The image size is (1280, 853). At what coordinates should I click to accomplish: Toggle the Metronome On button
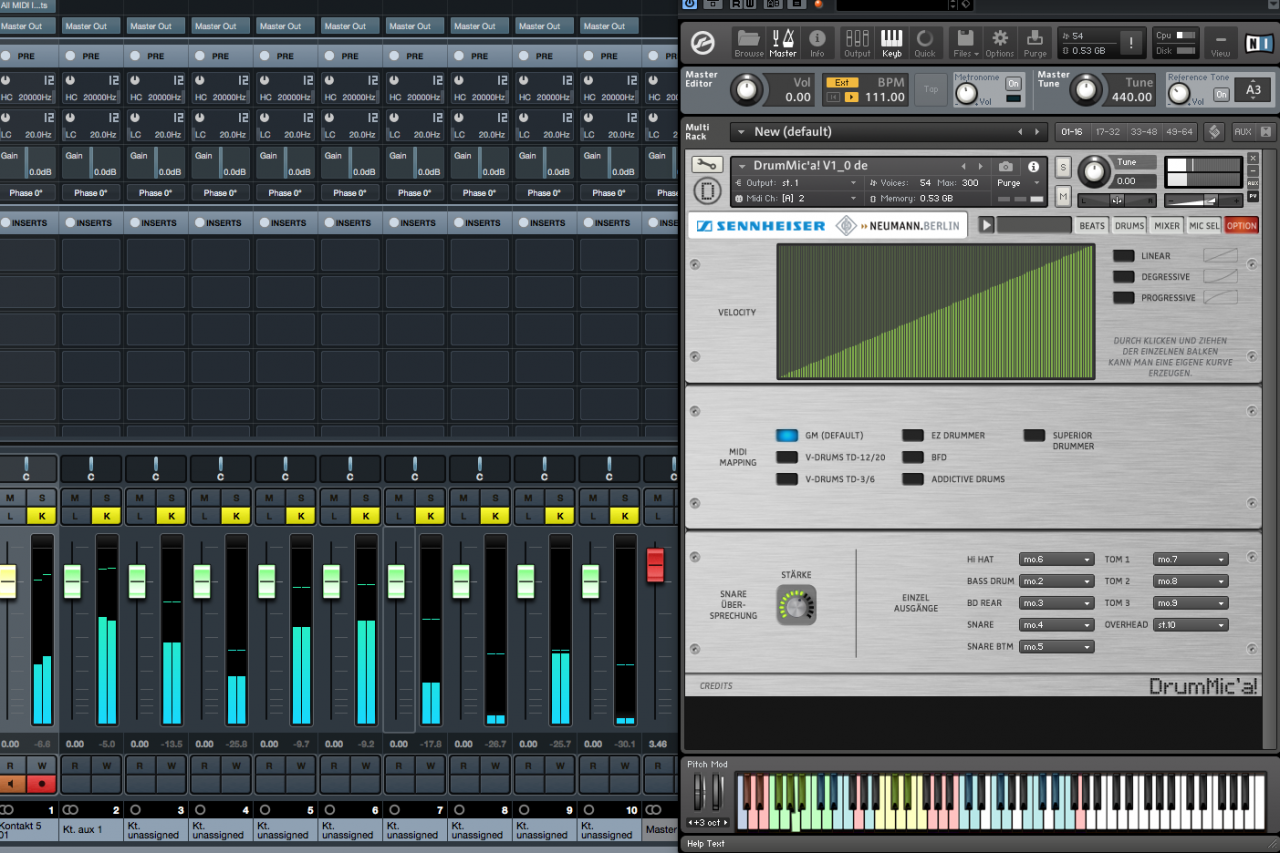pyautogui.click(x=1014, y=83)
